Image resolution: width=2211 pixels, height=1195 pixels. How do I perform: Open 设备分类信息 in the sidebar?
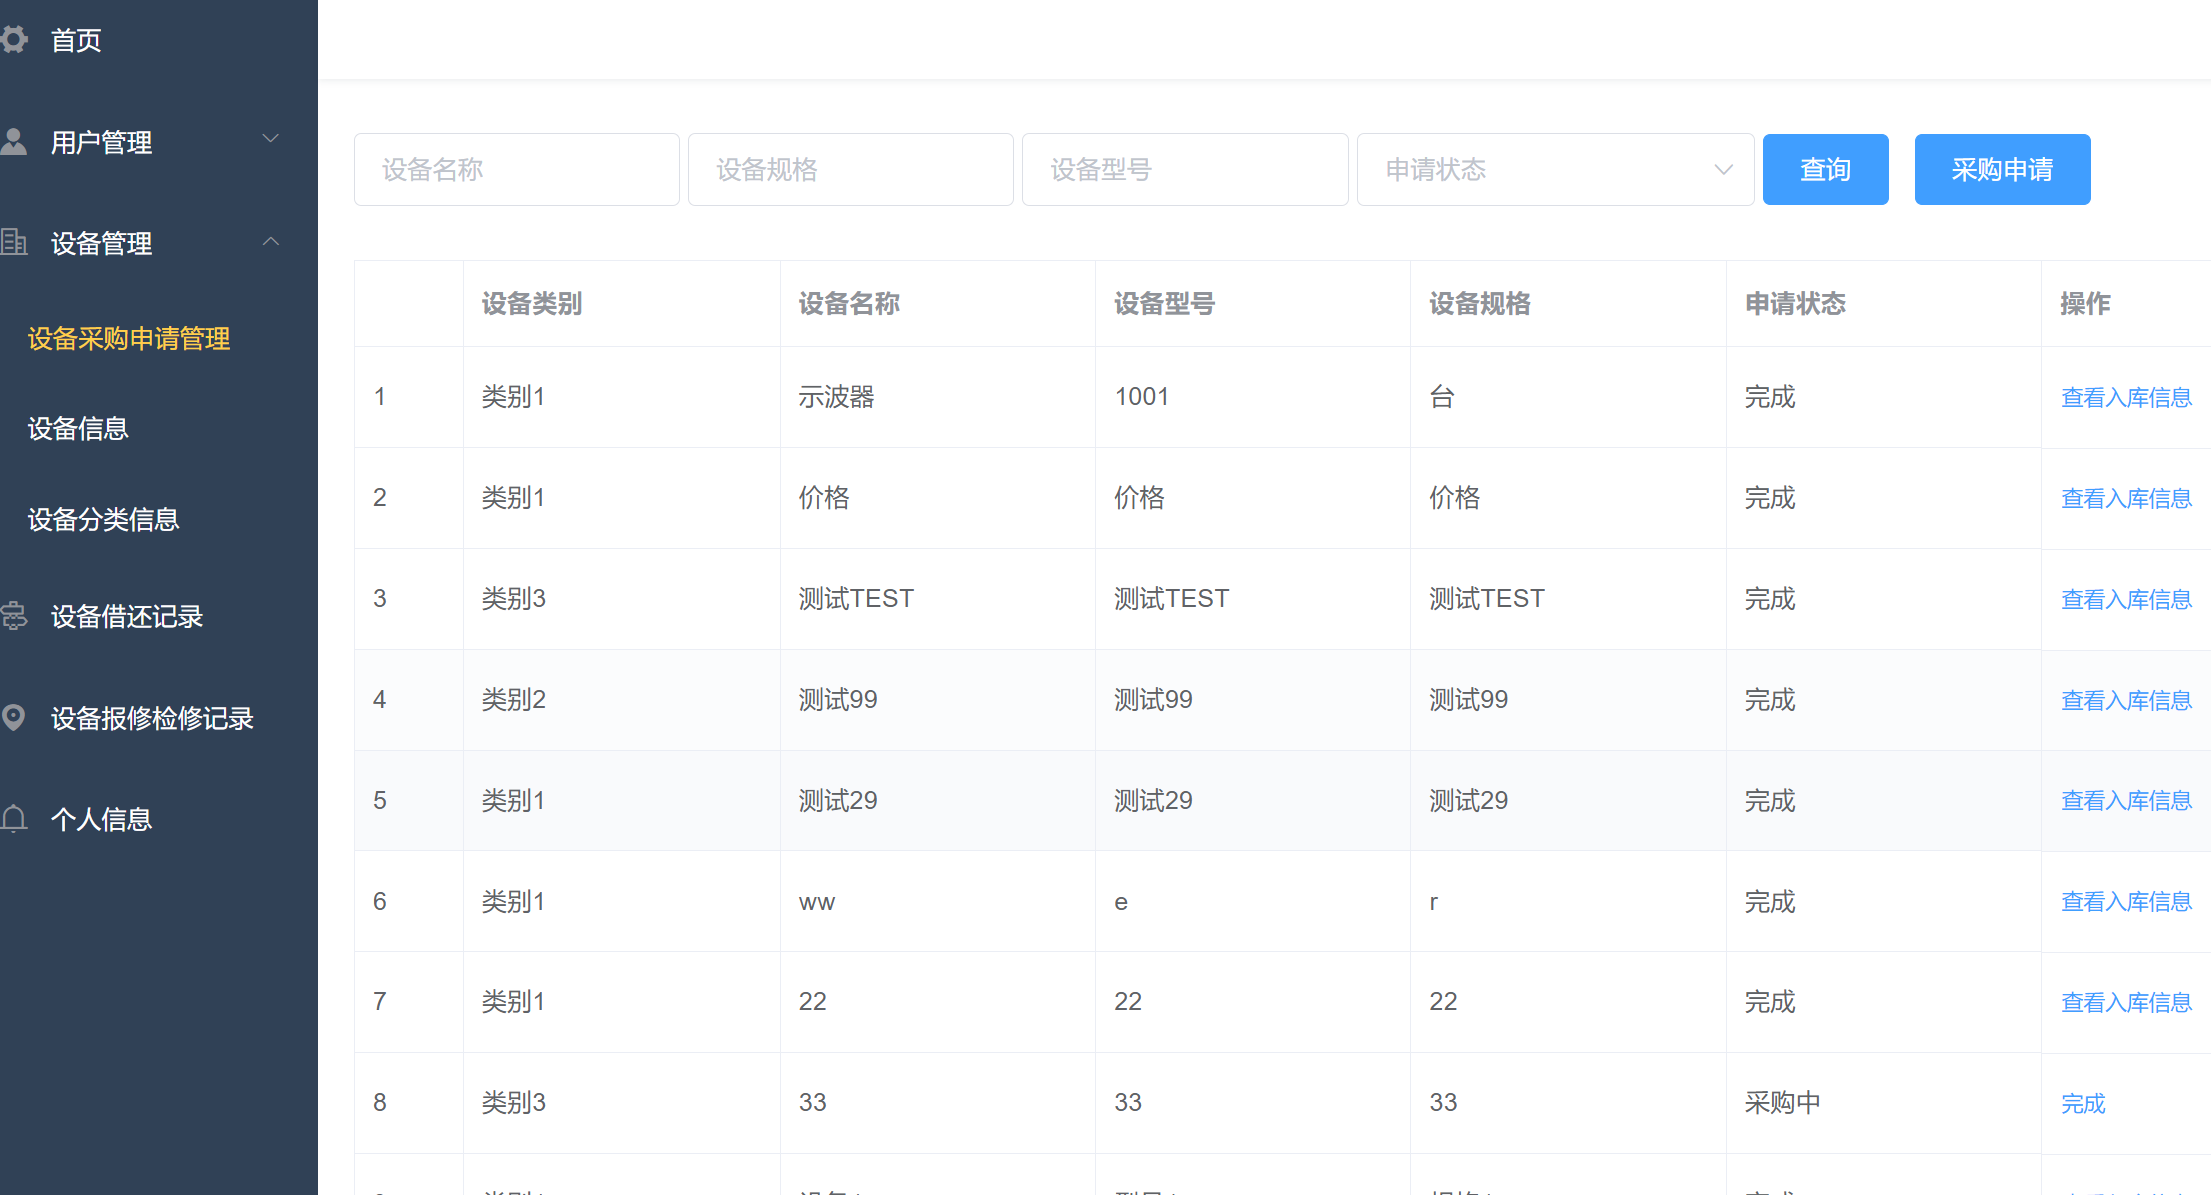pos(103,519)
